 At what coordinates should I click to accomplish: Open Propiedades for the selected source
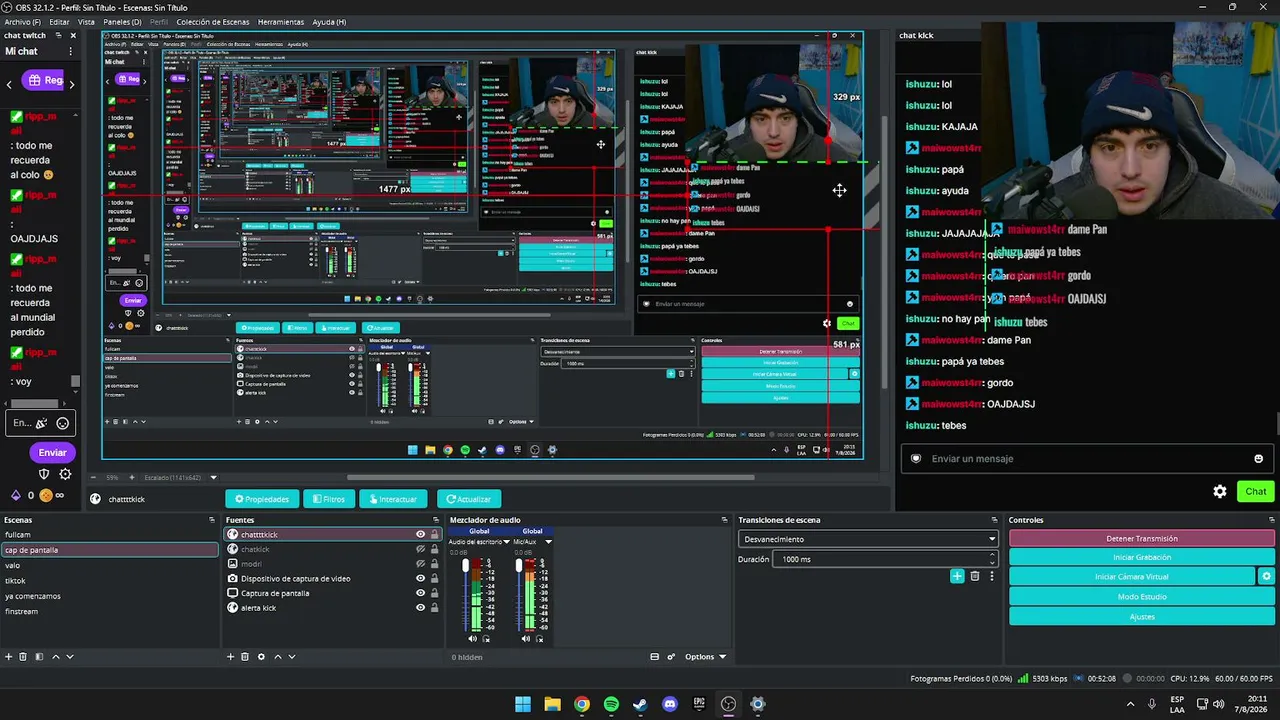(x=262, y=499)
